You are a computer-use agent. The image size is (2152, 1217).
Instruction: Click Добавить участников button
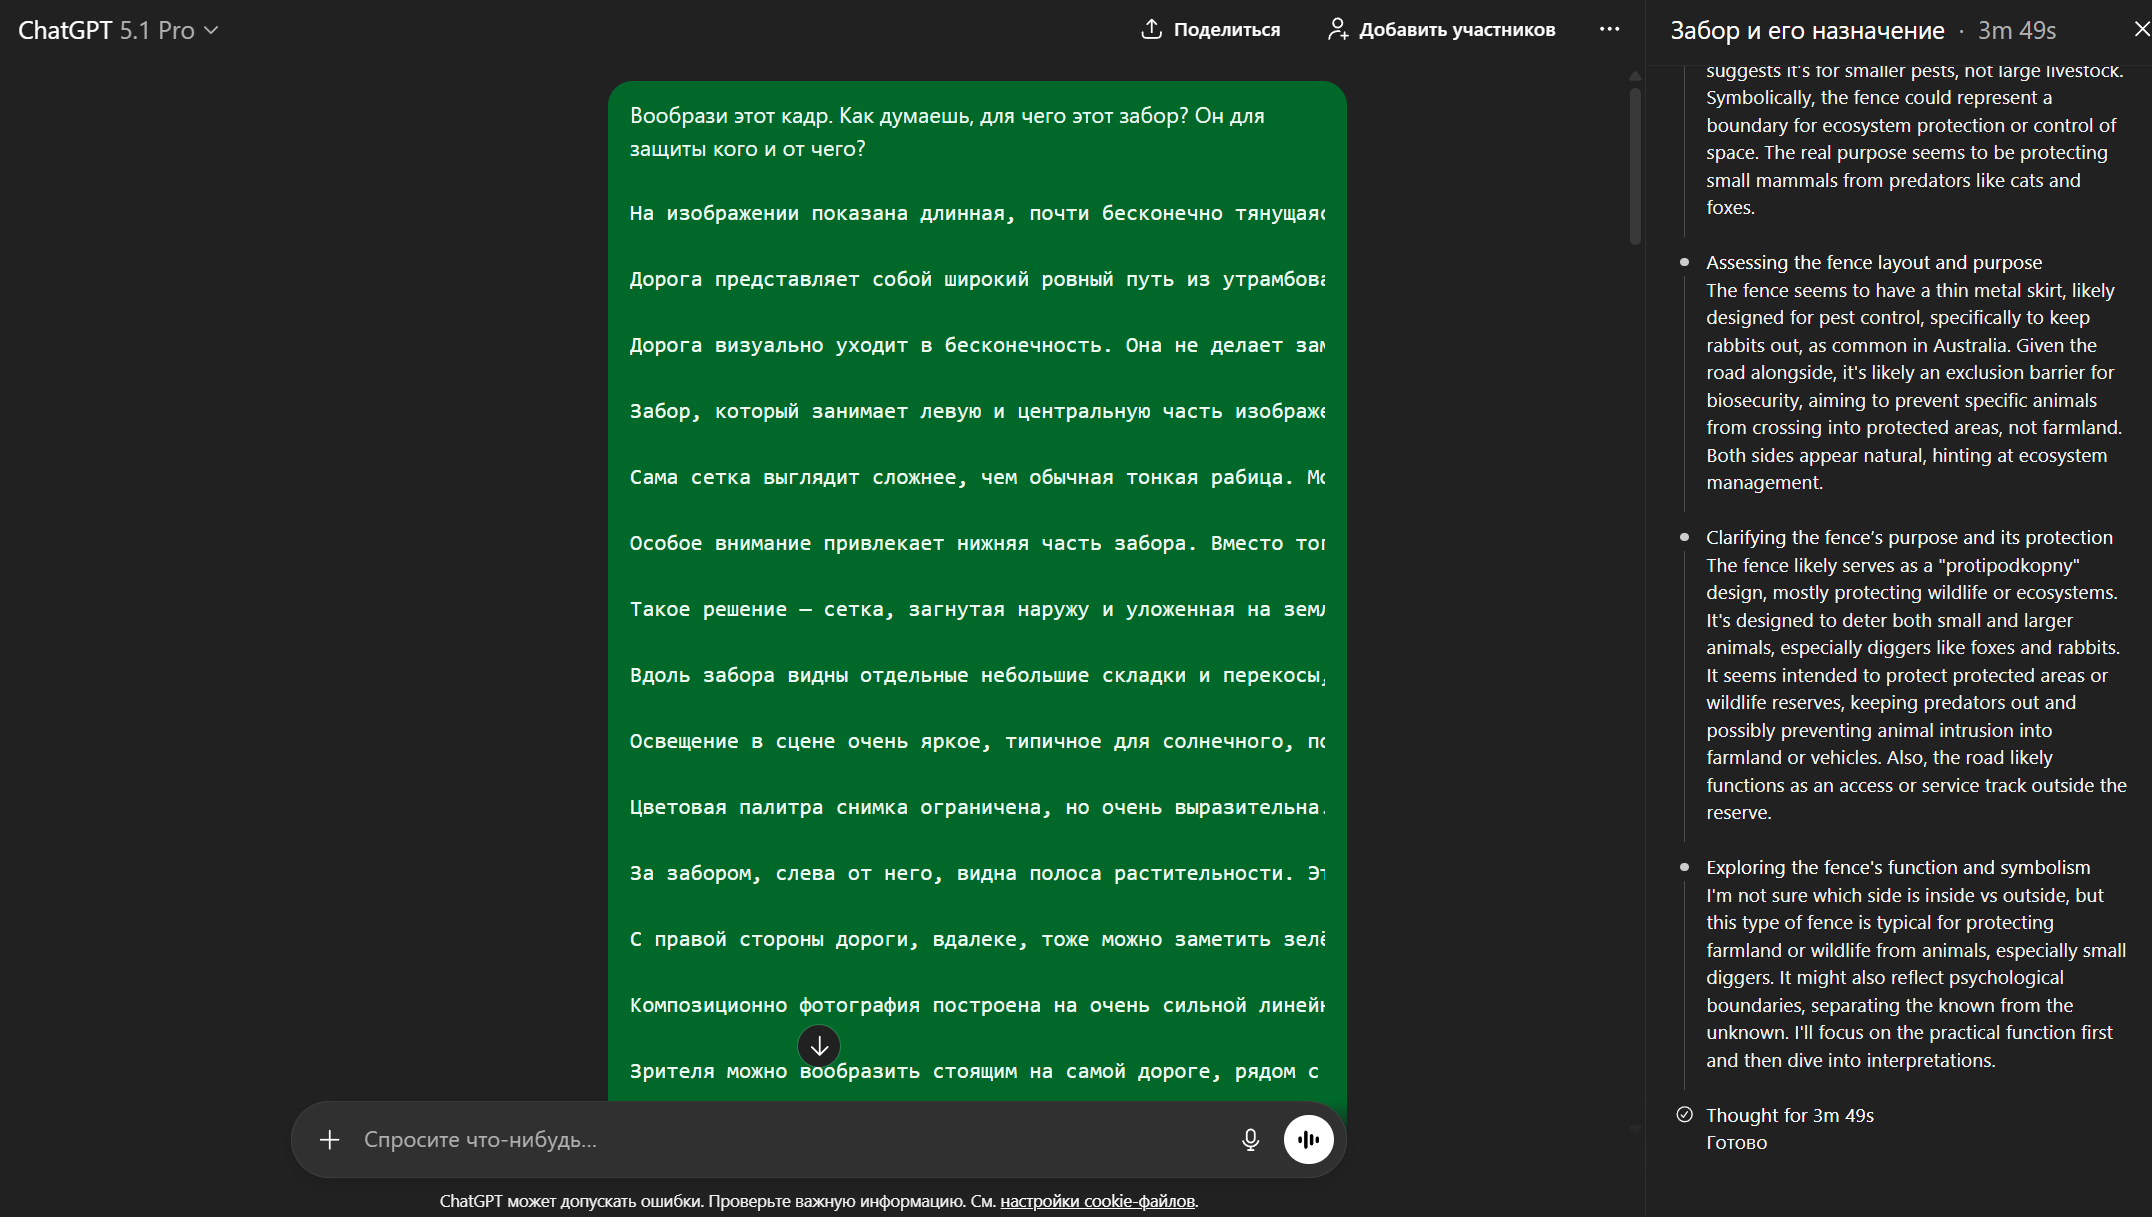[x=1456, y=30]
